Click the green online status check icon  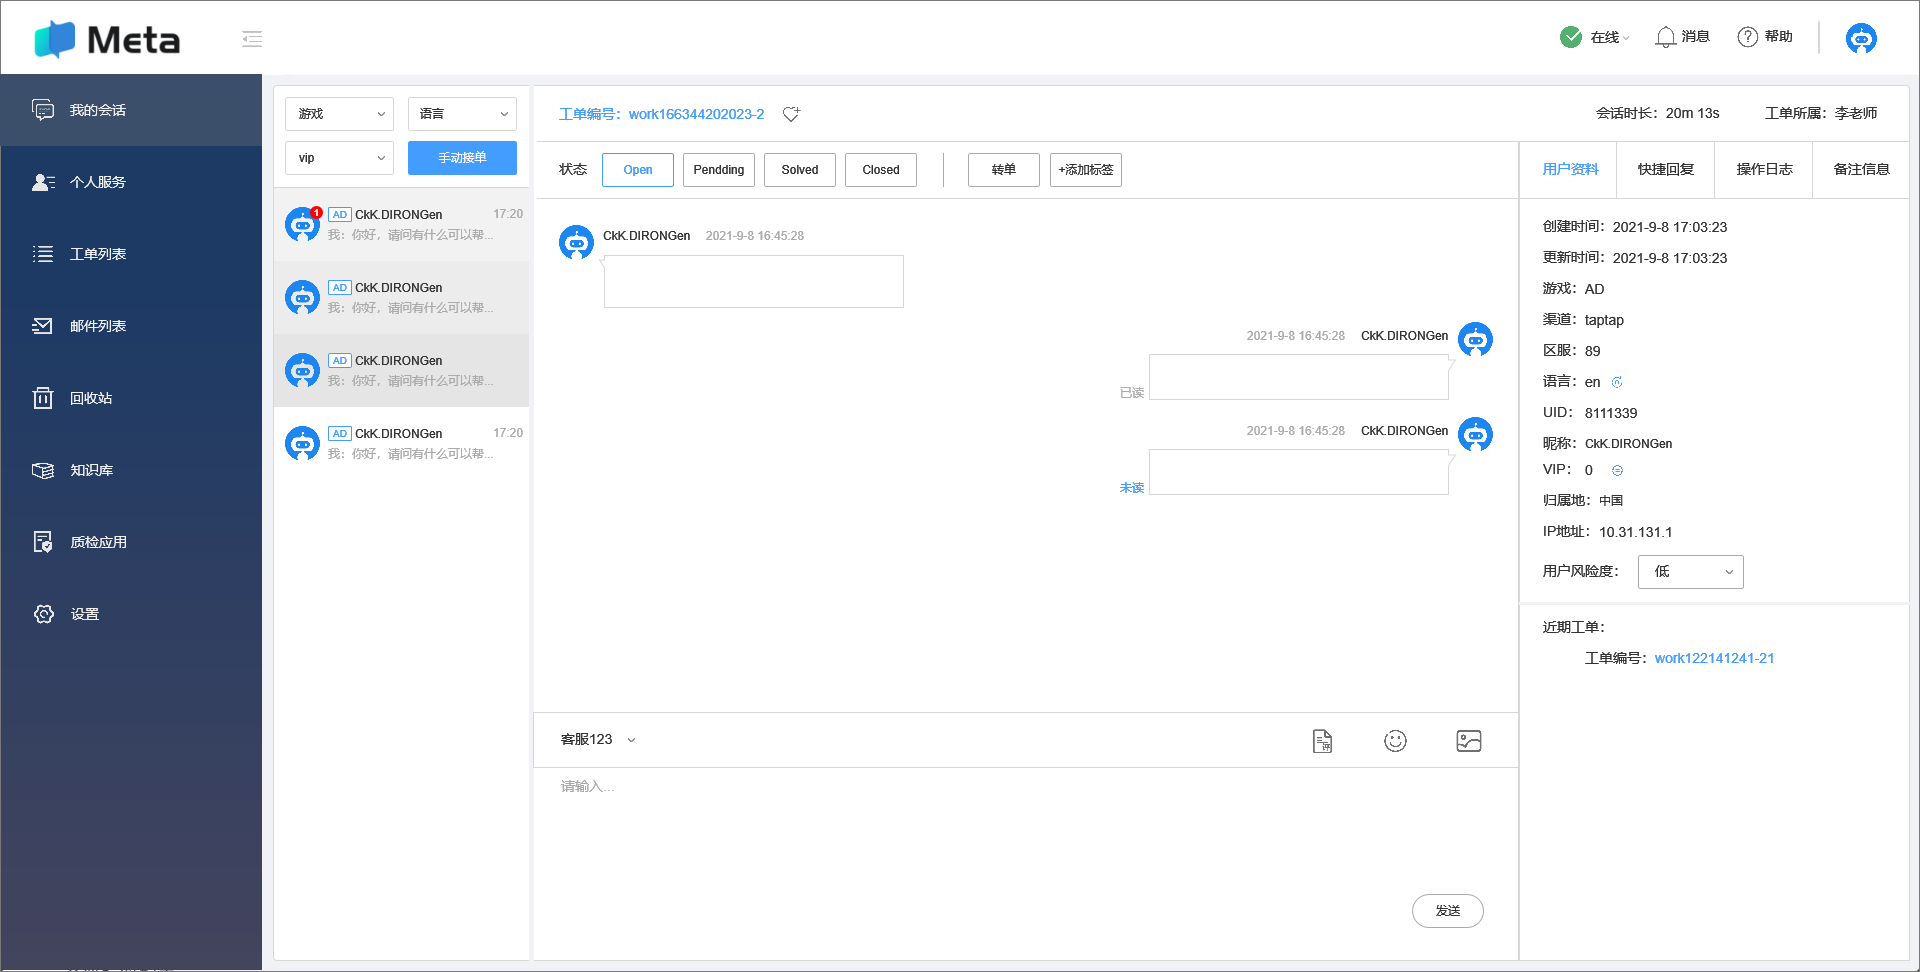[1571, 37]
